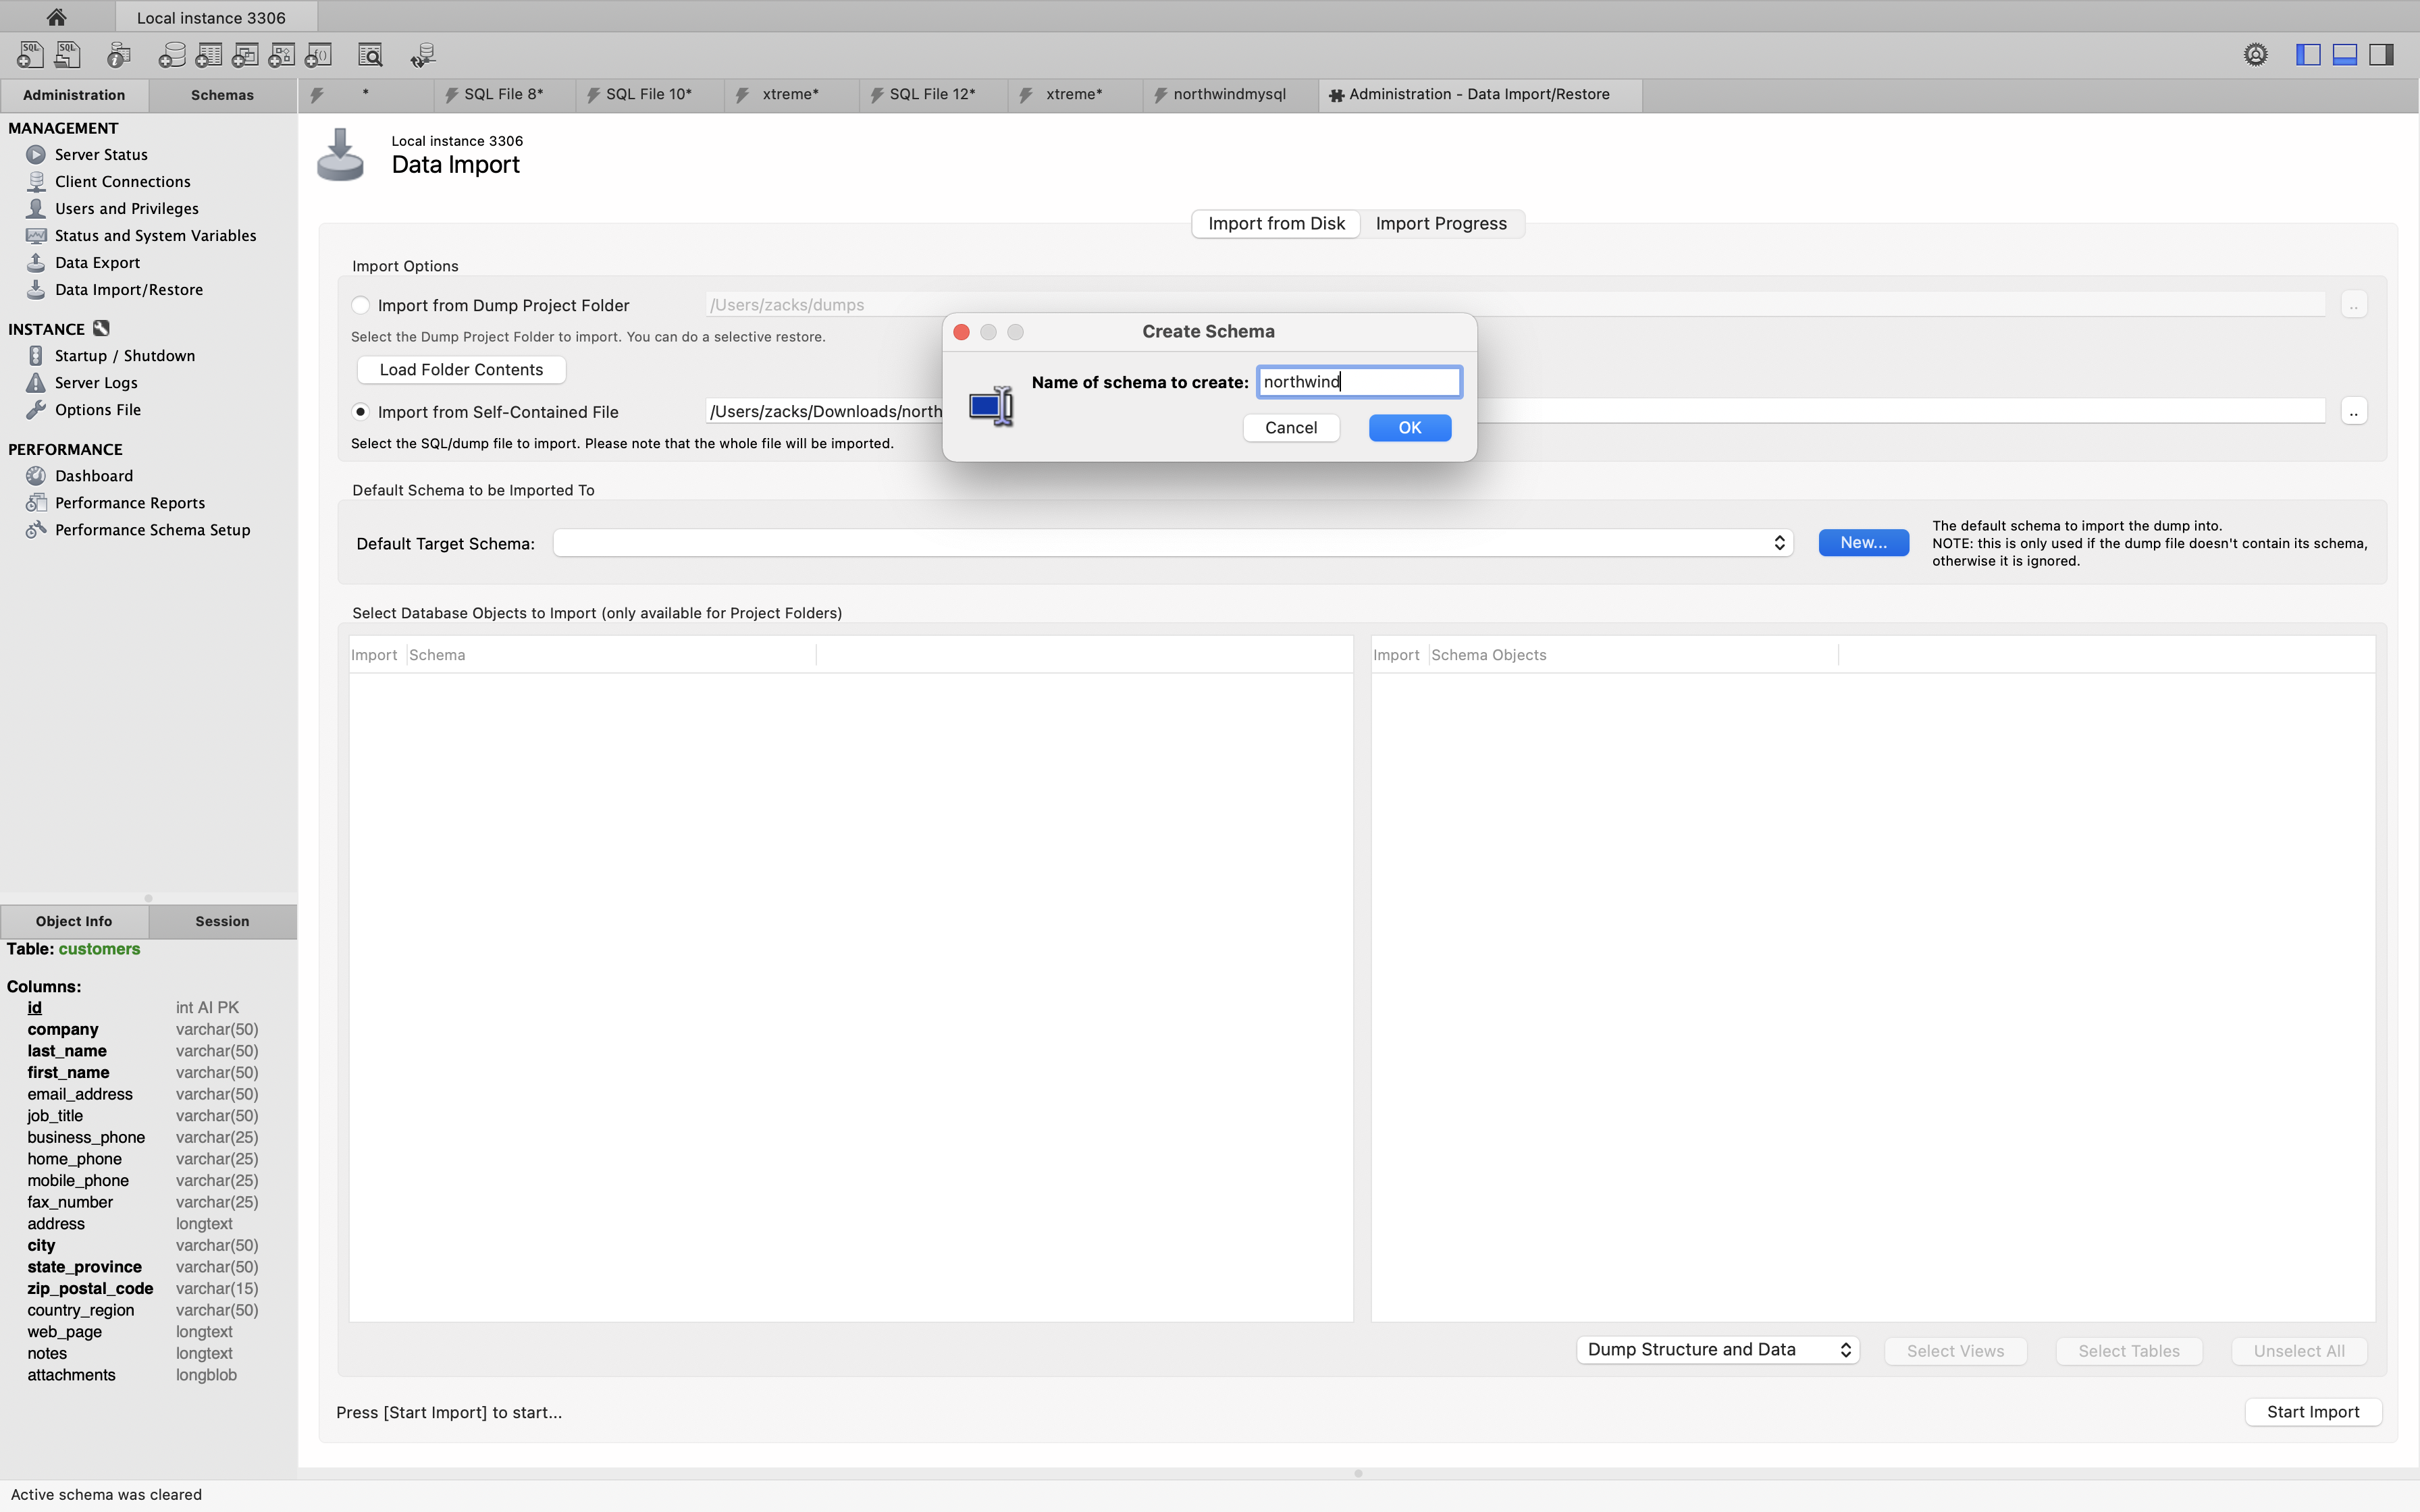The width and height of the screenshot is (2420, 1512).
Task: Click the create new function icon
Action: [319, 55]
